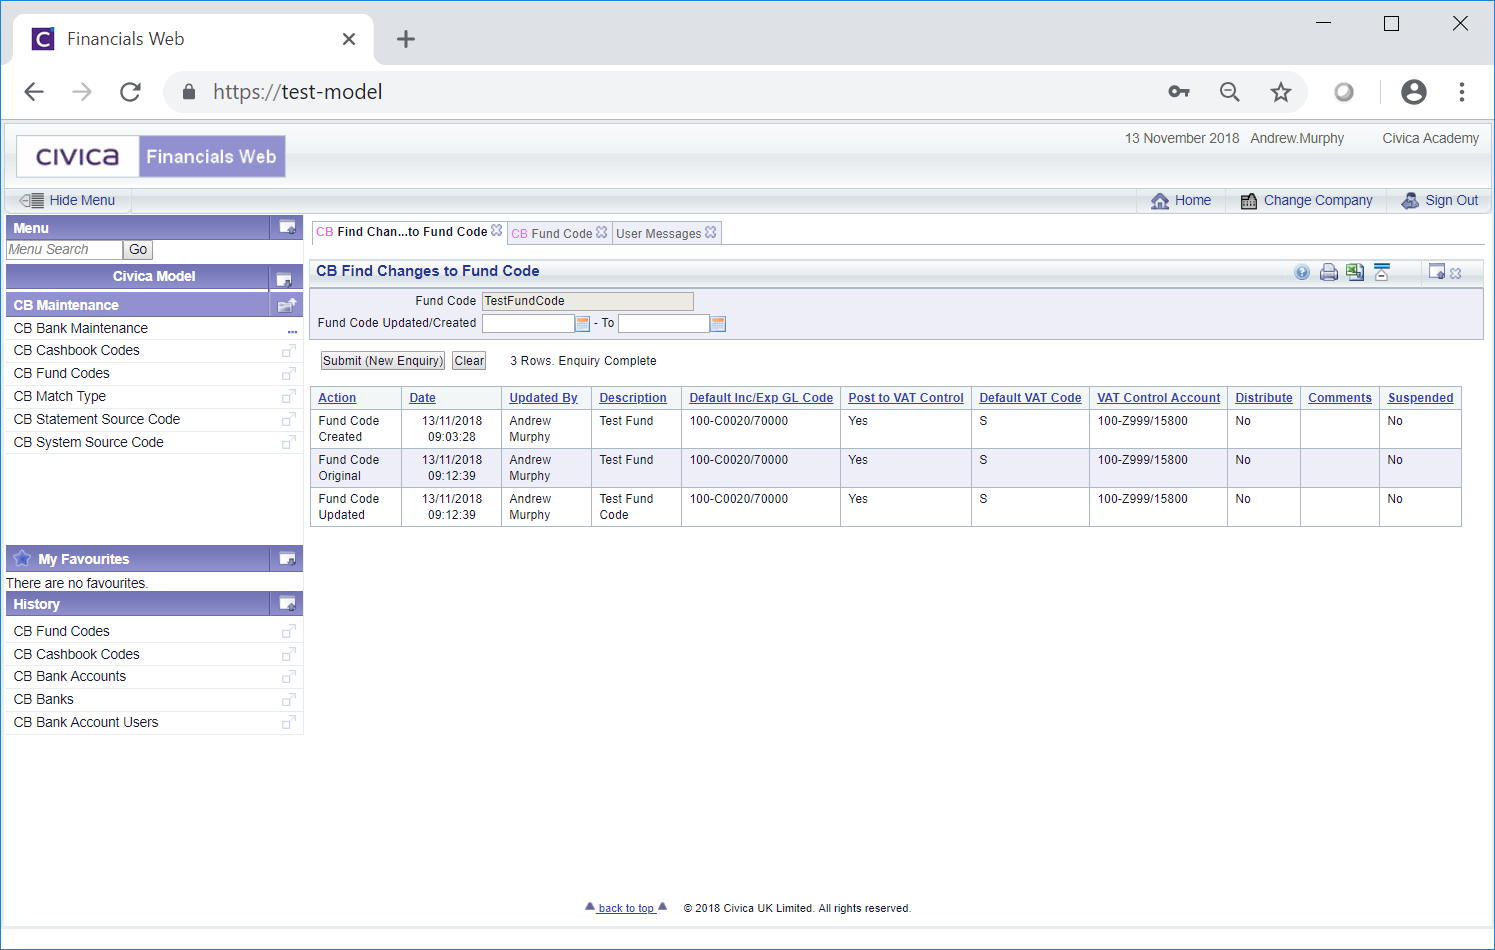The image size is (1495, 950).
Task: Close the CB Fund Code tab
Action: click(x=601, y=232)
